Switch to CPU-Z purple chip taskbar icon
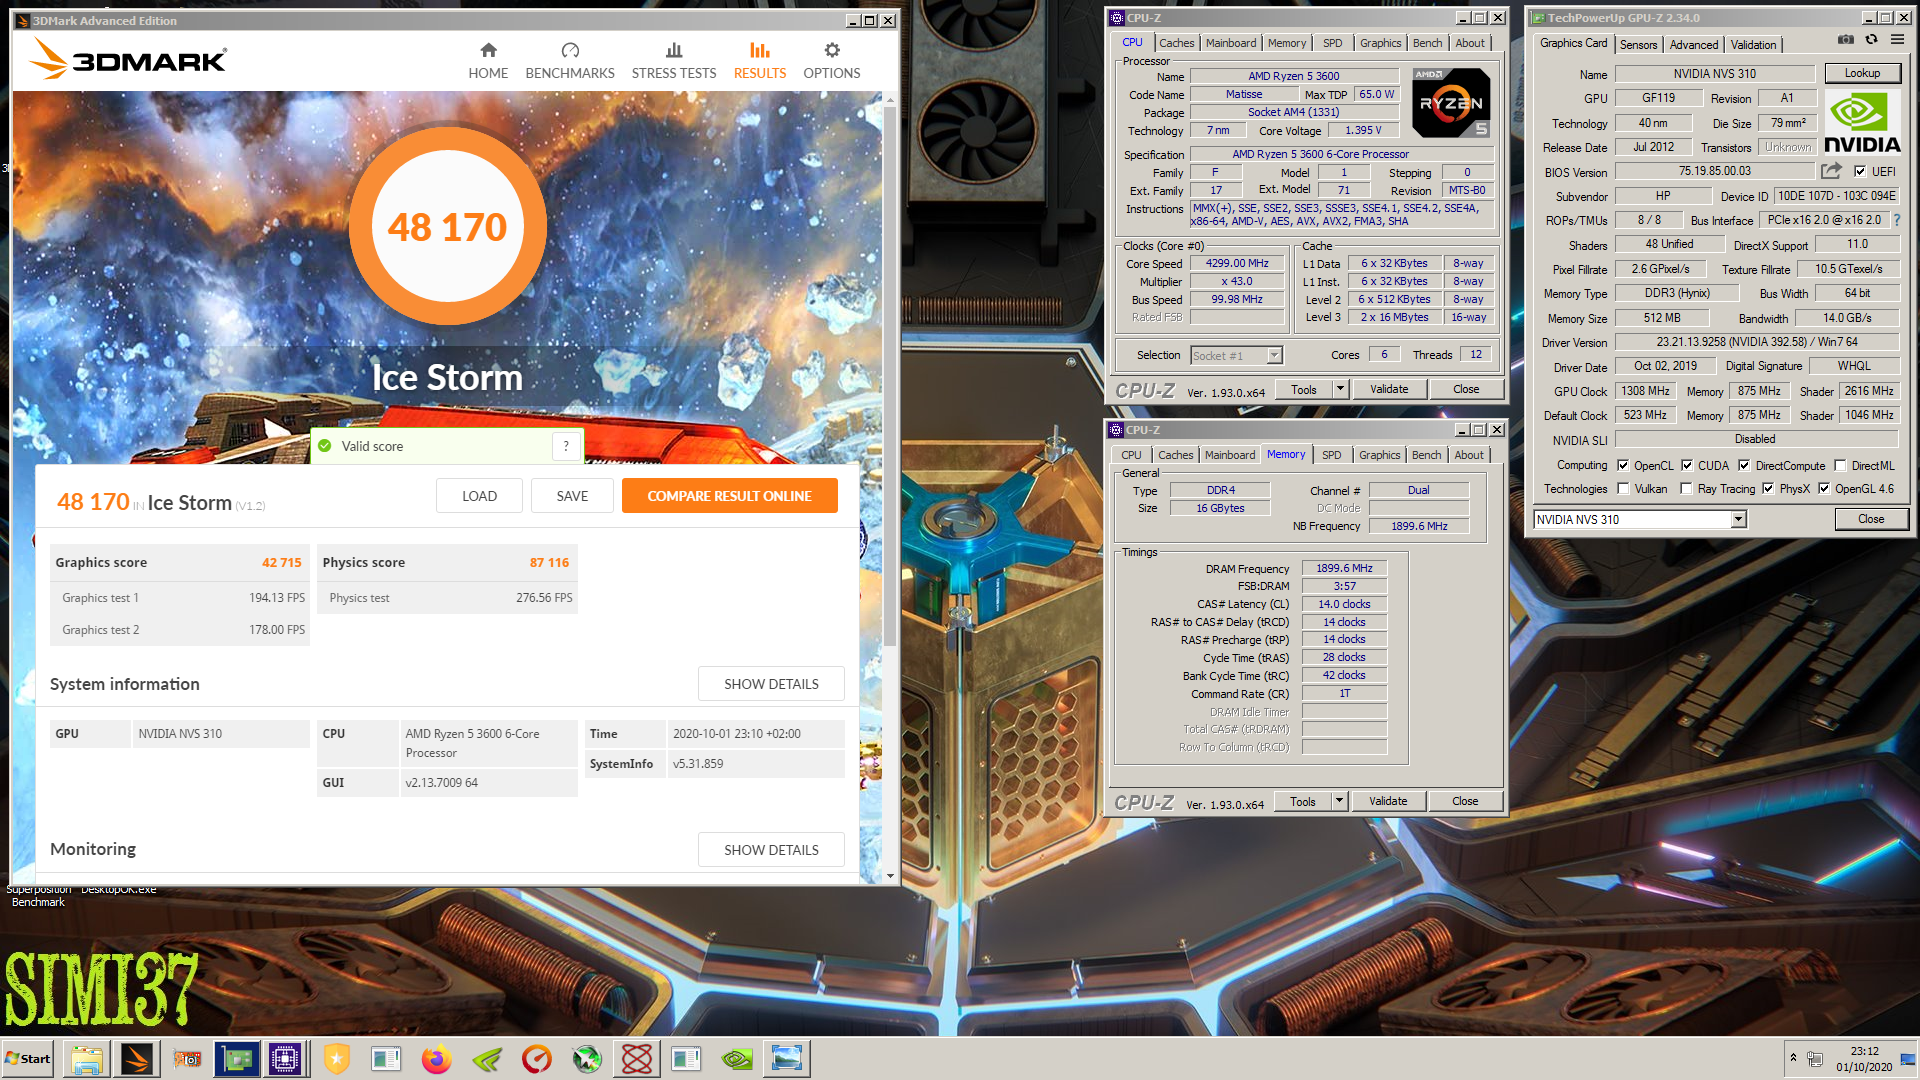 coord(285,1059)
